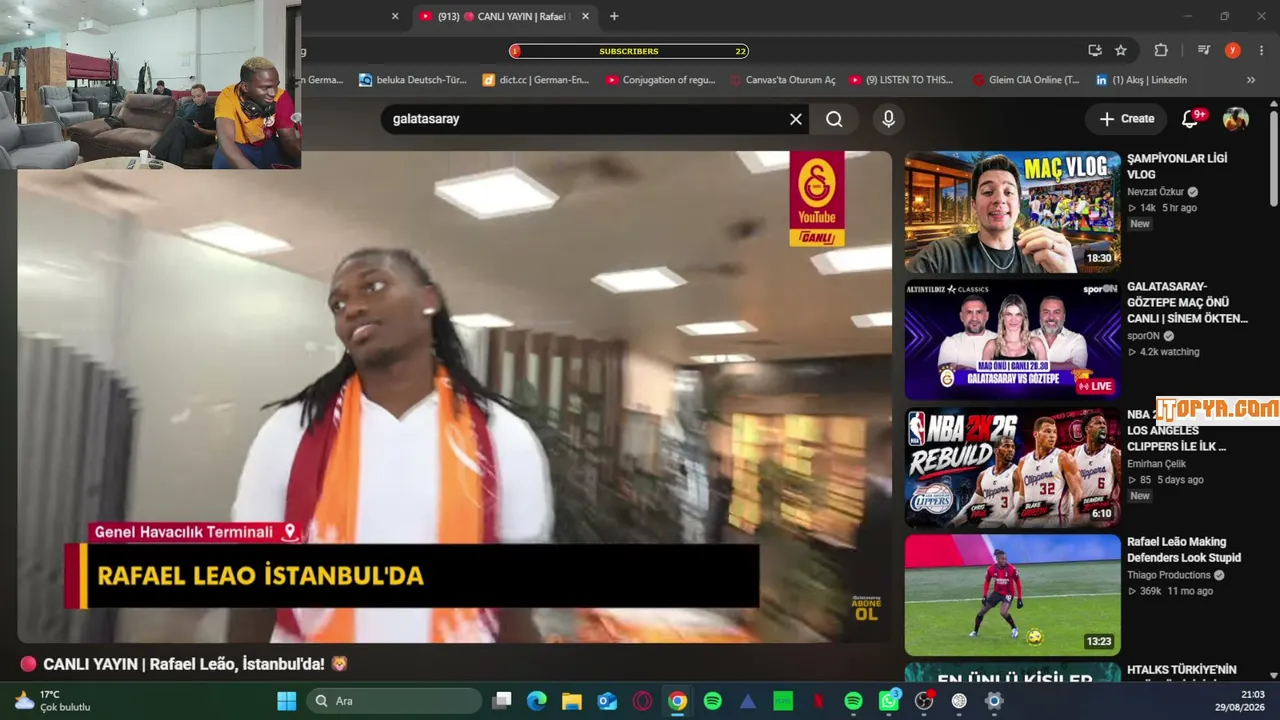Open the Conjugation of regu... bookmark
The width and height of the screenshot is (1280, 720).
coord(660,80)
